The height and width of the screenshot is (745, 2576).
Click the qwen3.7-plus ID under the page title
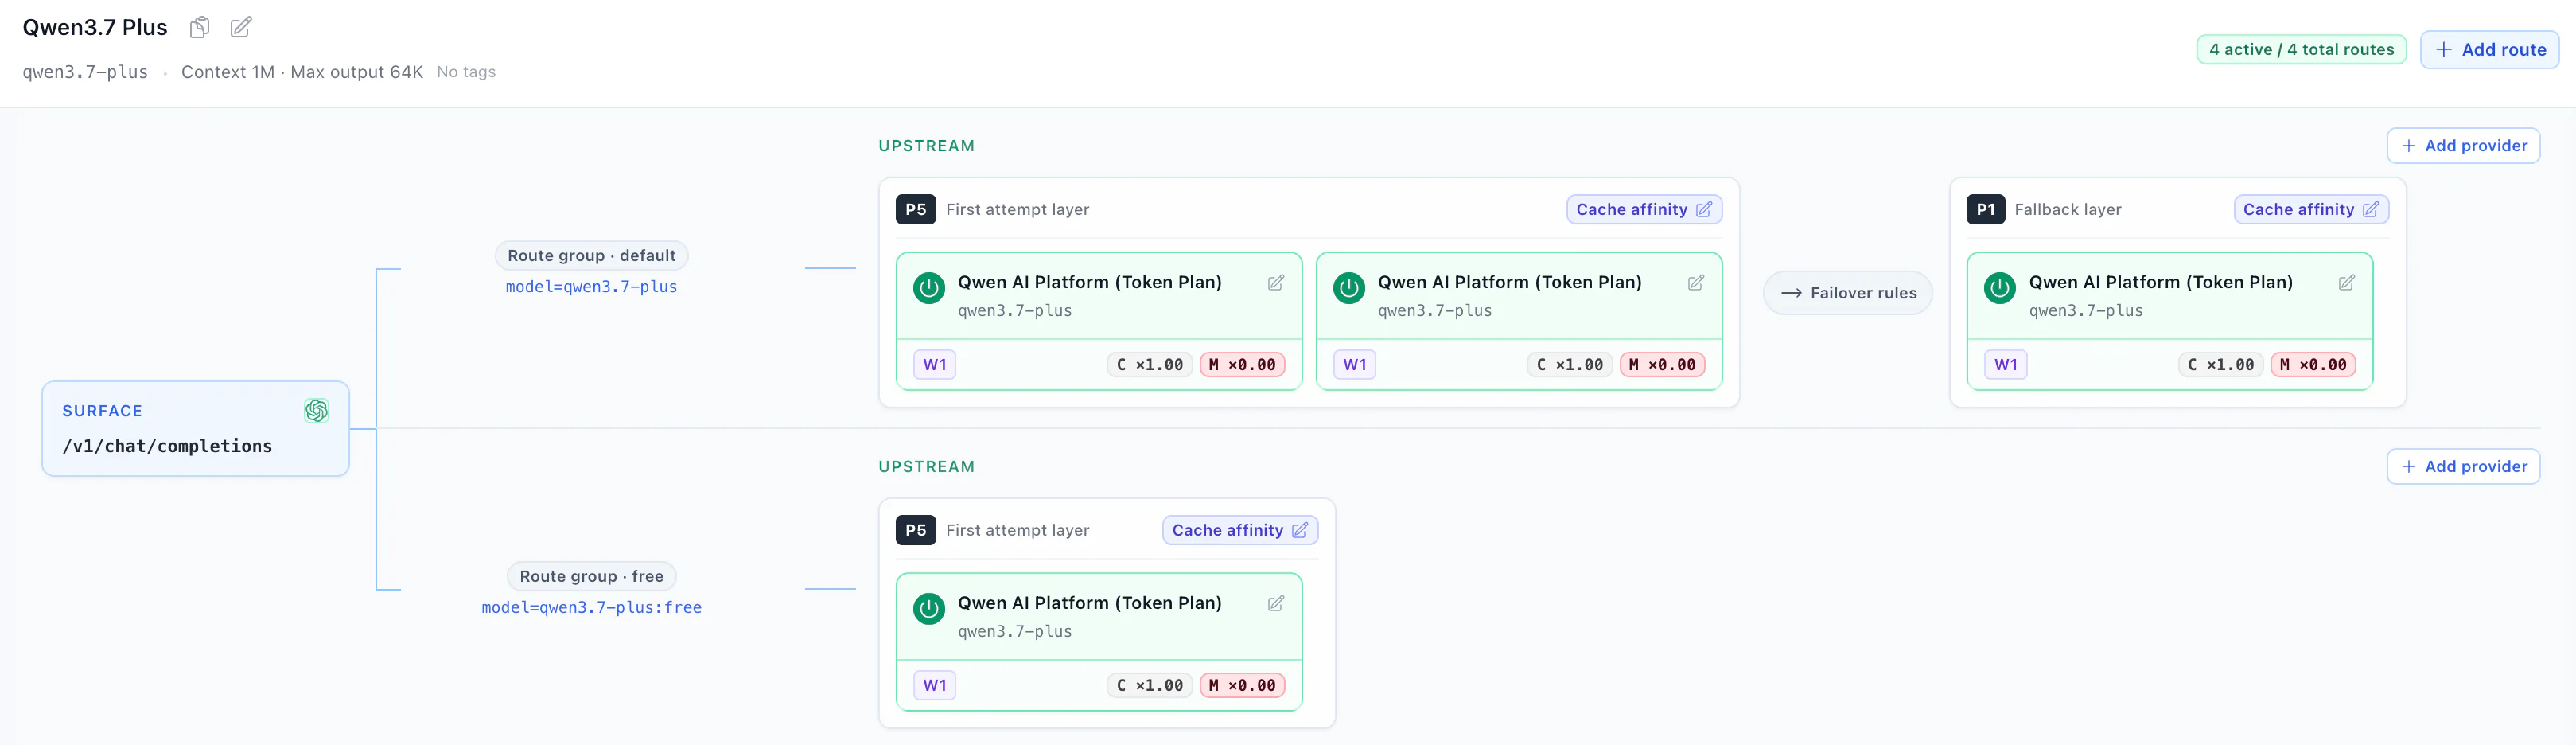(x=85, y=72)
